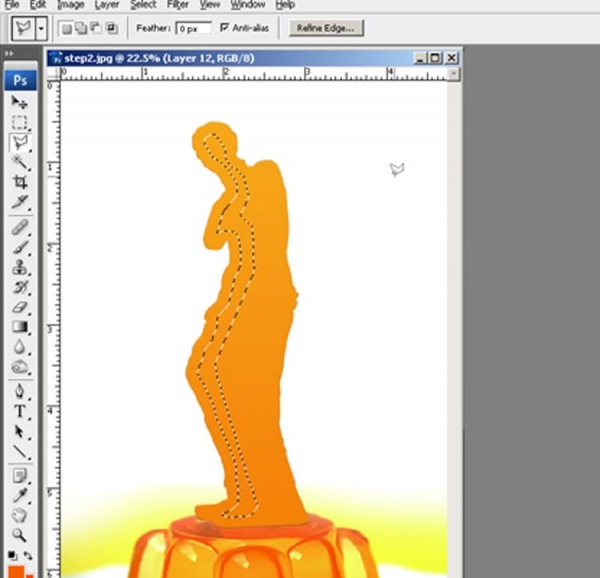Image resolution: width=600 pixels, height=578 pixels.
Task: Click the current Lasso tool preset icon
Action: (23, 28)
